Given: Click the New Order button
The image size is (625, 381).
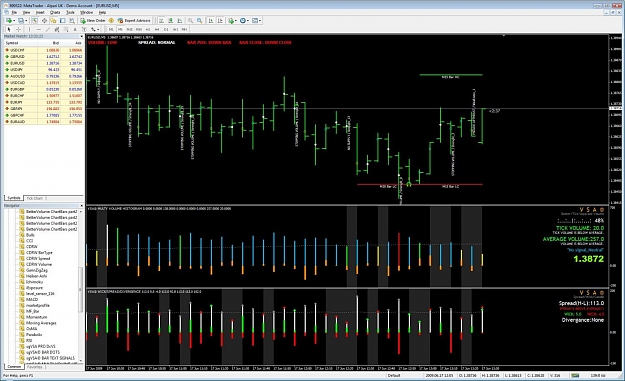Looking at the screenshot, I should coord(92,20).
